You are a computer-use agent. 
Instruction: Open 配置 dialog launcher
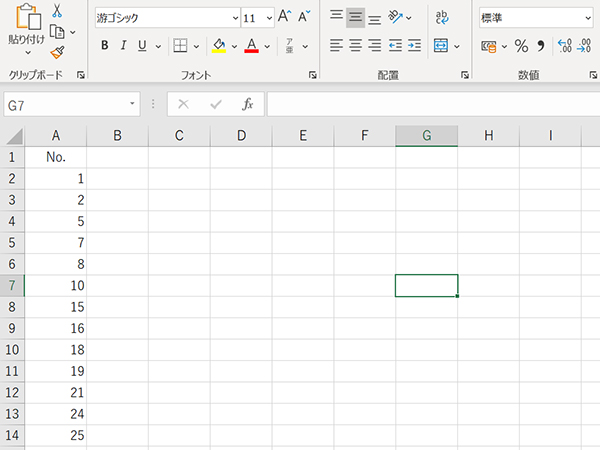(465, 75)
